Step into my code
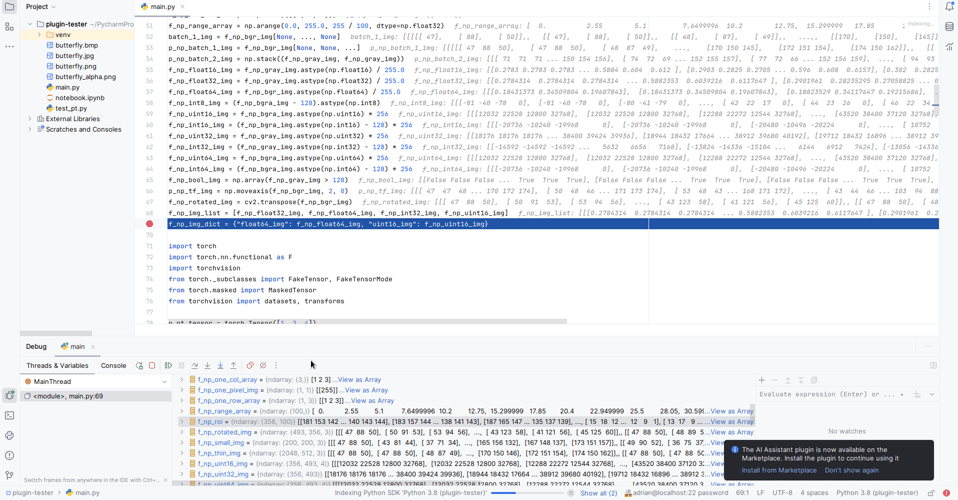The image size is (958, 500). [221, 366]
